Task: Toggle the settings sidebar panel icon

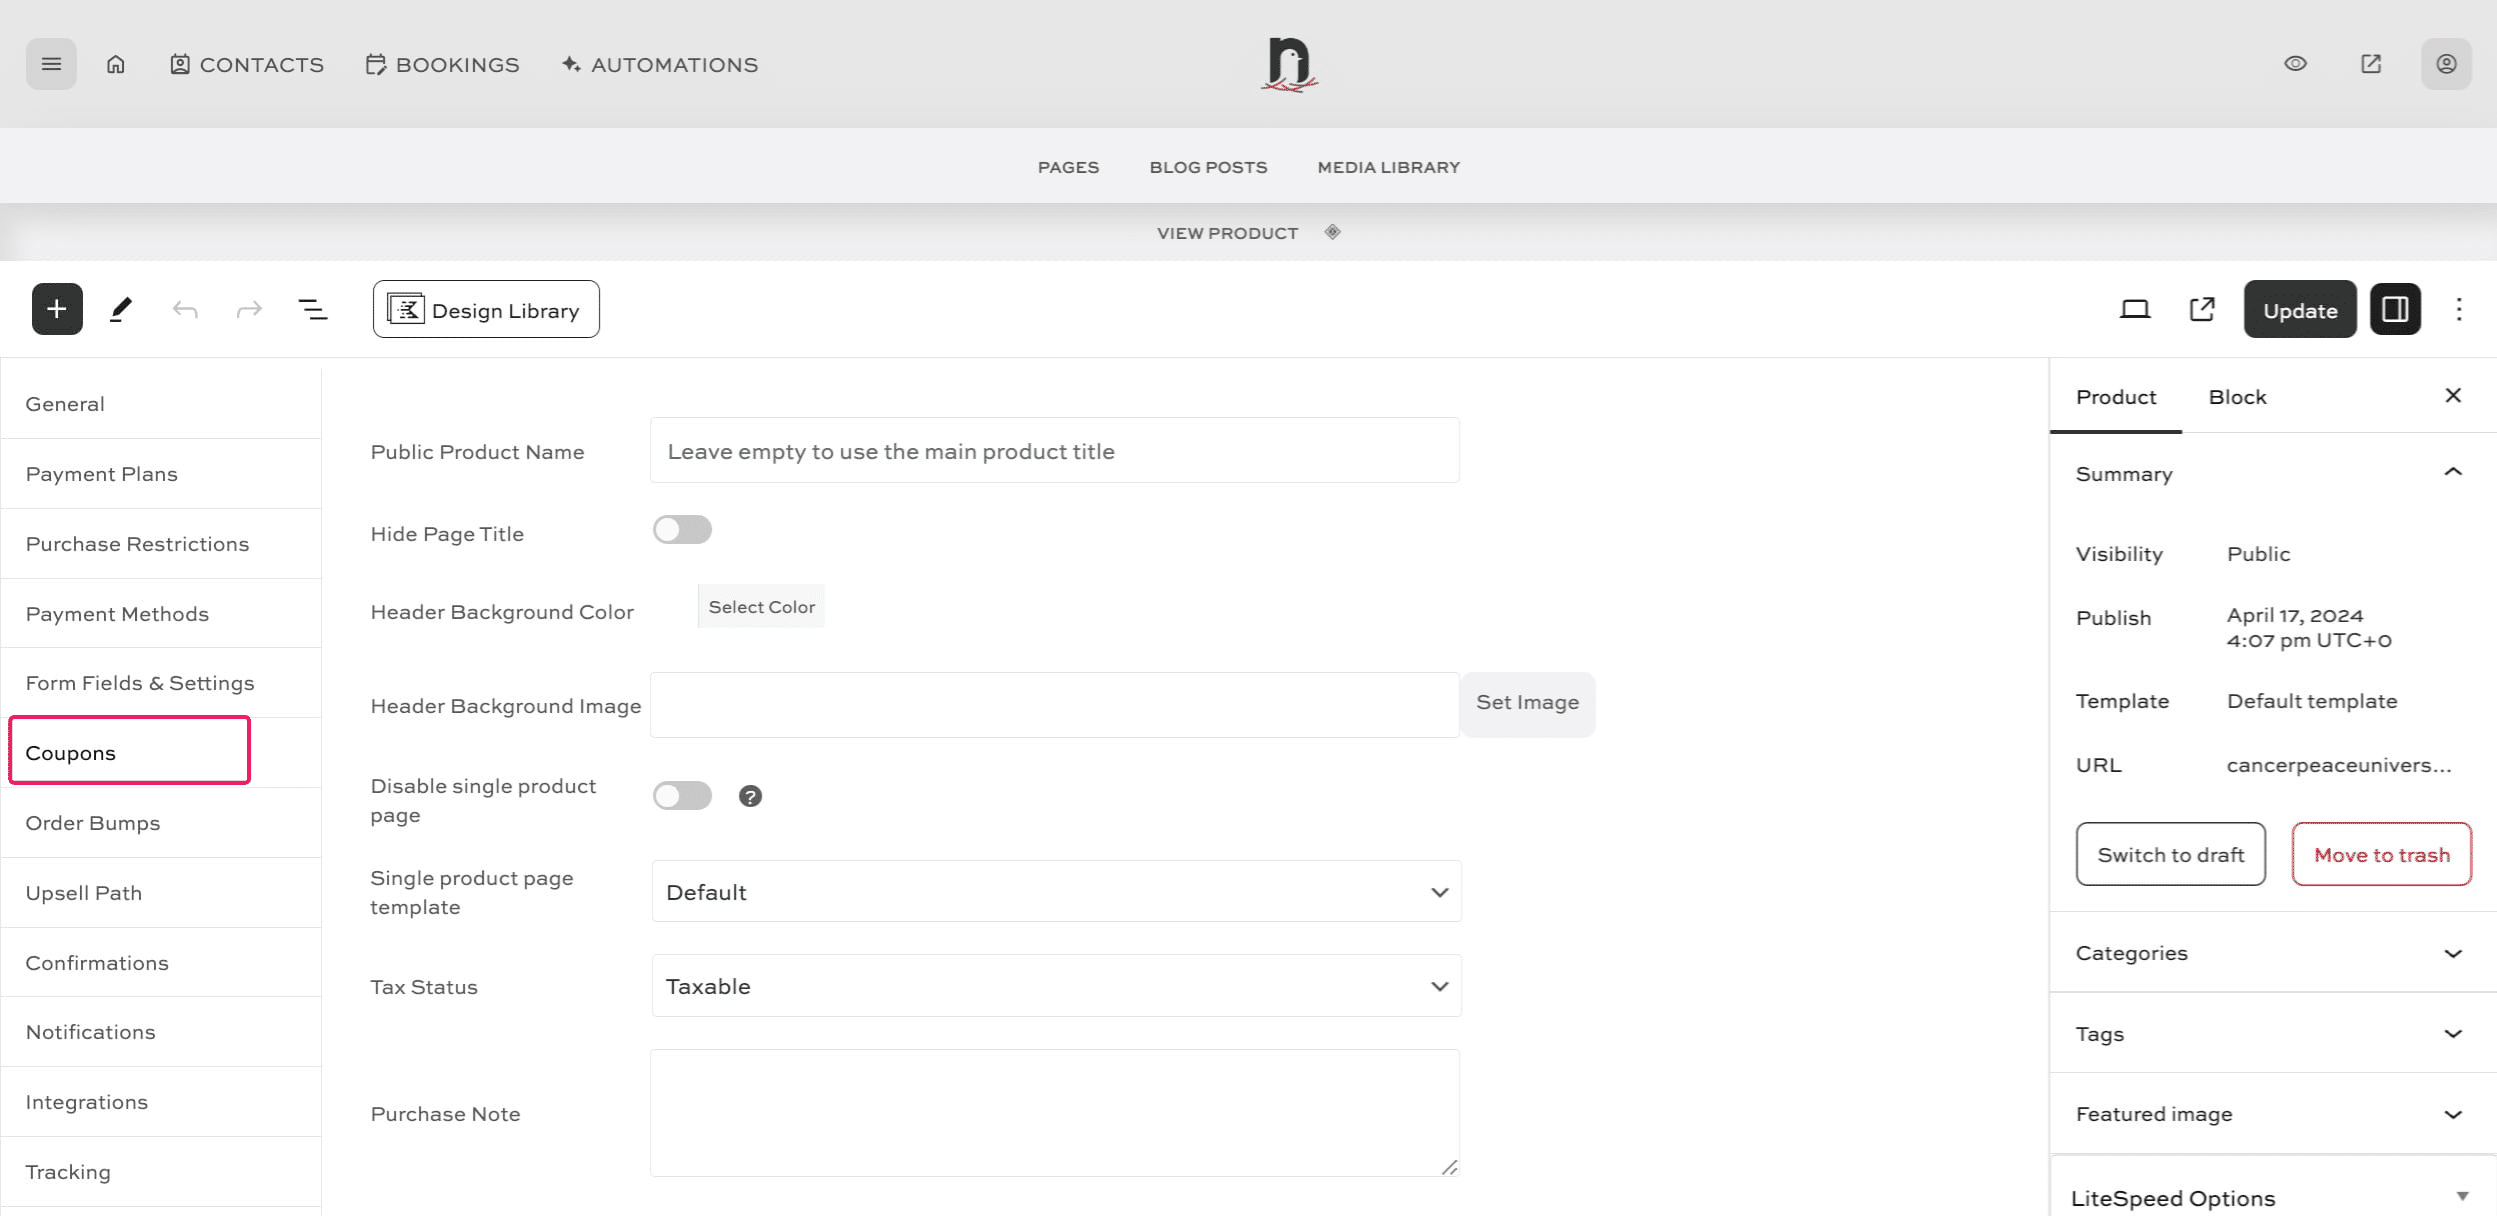Action: (2395, 309)
